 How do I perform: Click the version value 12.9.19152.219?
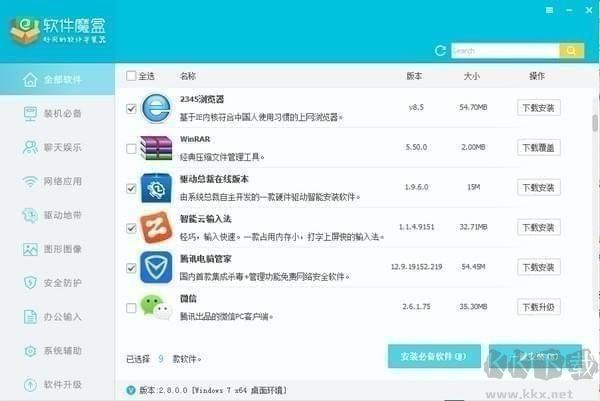coord(416,267)
